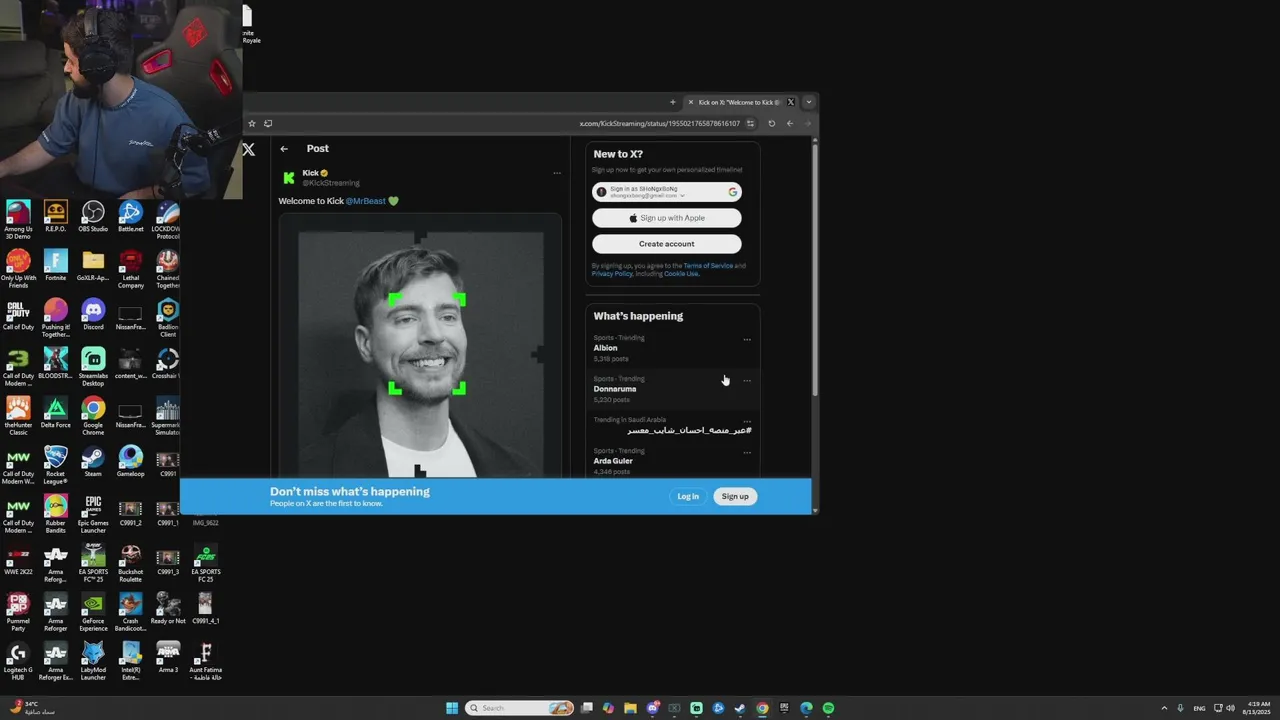
Task: Click the Sign in as Google button
Action: [667, 192]
